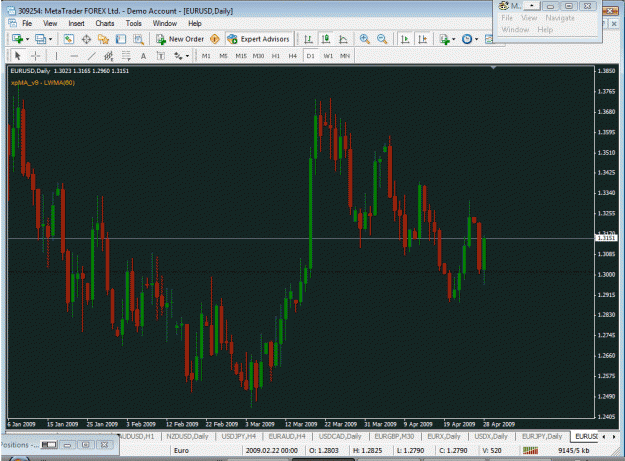Switch to the EURX,Daily chart tab
The height and width of the screenshot is (461, 625).
[x=444, y=436]
